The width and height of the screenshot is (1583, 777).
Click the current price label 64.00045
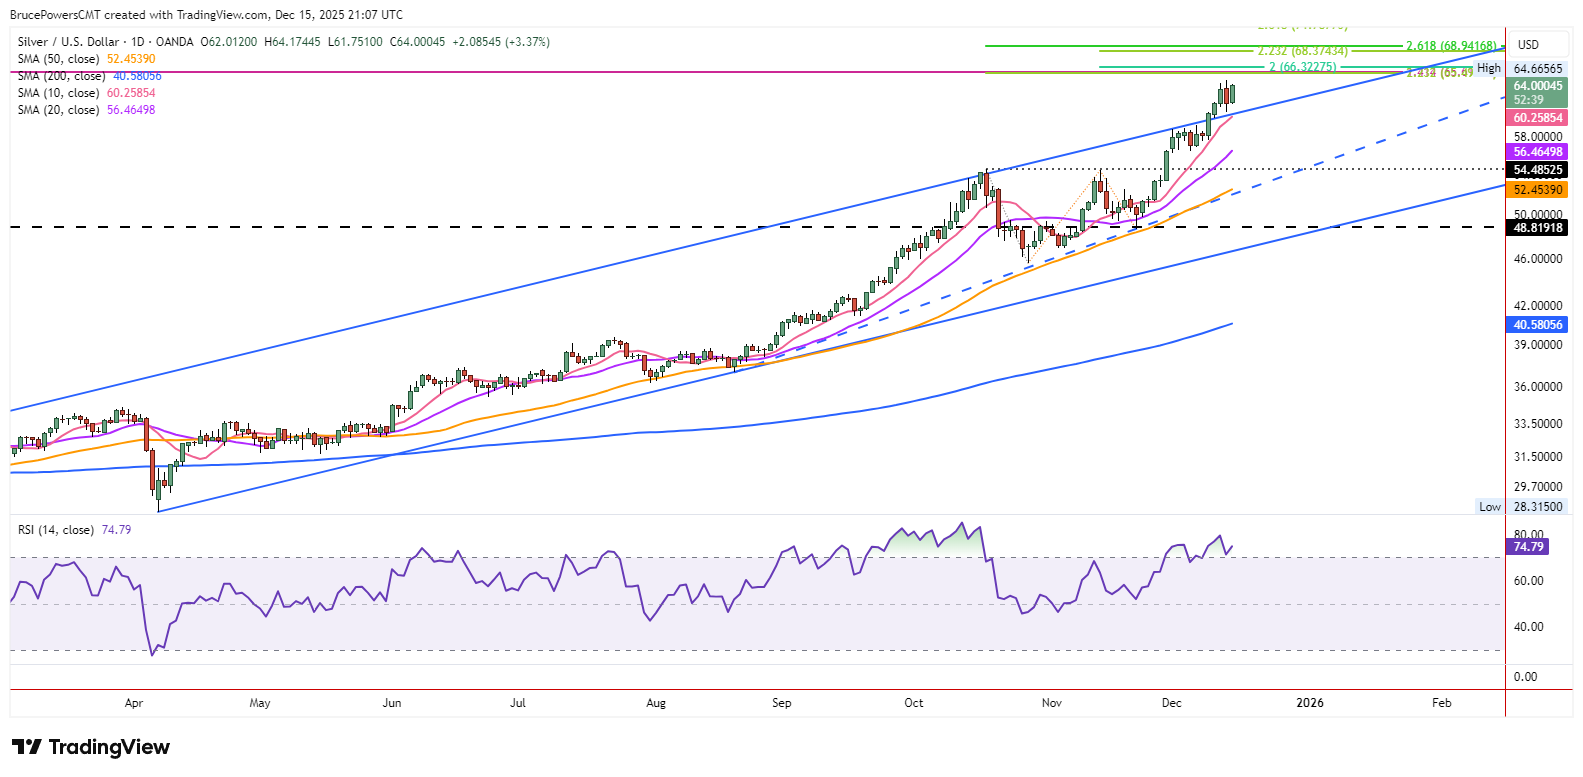pyautogui.click(x=1537, y=86)
